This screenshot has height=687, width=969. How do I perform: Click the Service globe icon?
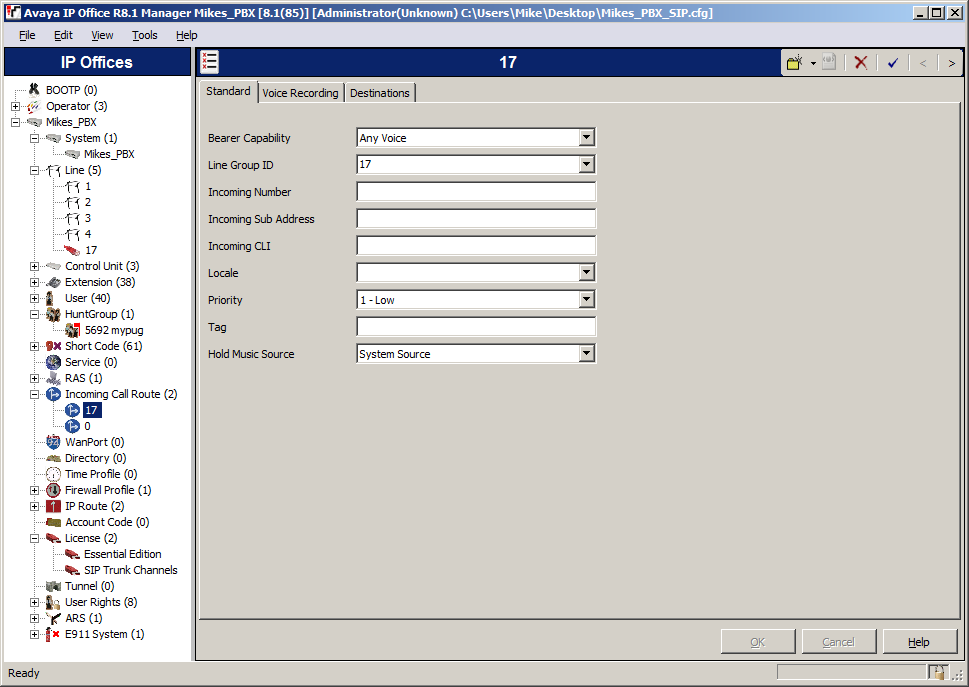(53, 362)
